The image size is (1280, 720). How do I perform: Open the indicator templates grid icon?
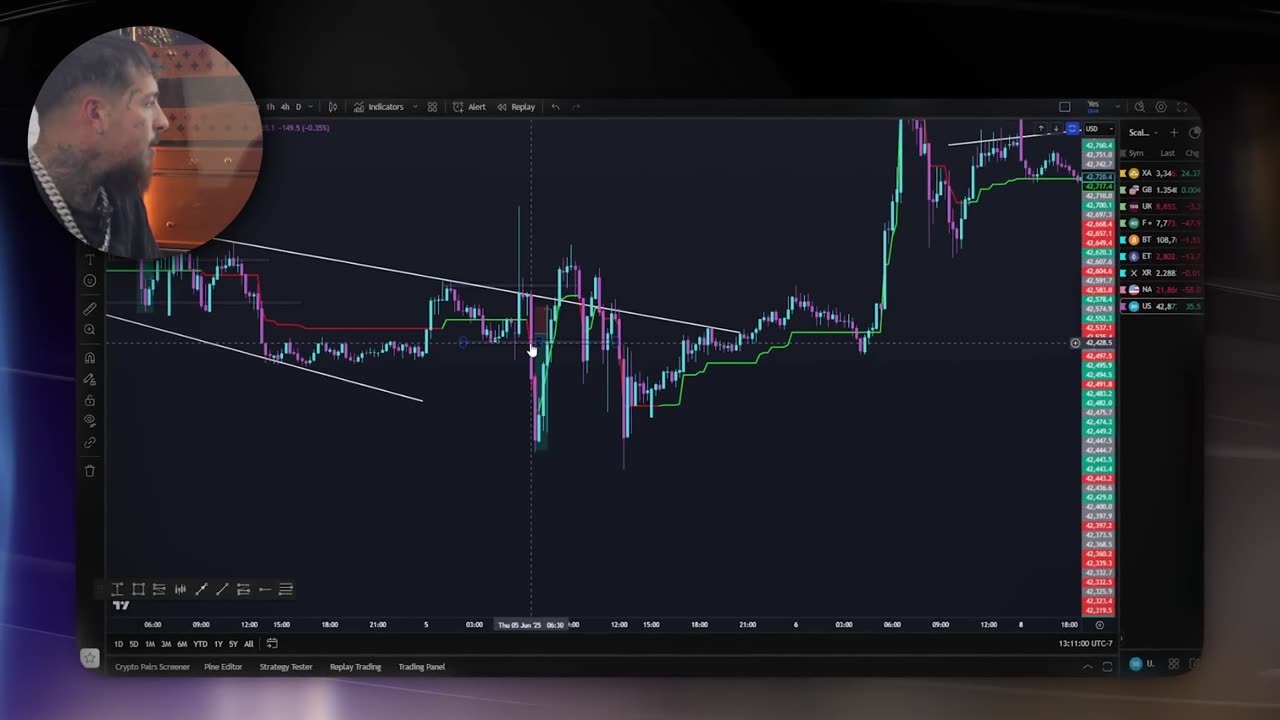[432, 107]
